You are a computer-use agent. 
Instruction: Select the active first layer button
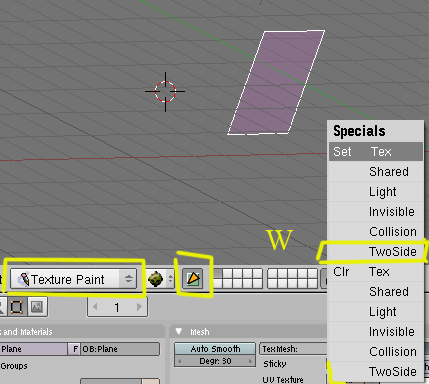(x=218, y=274)
